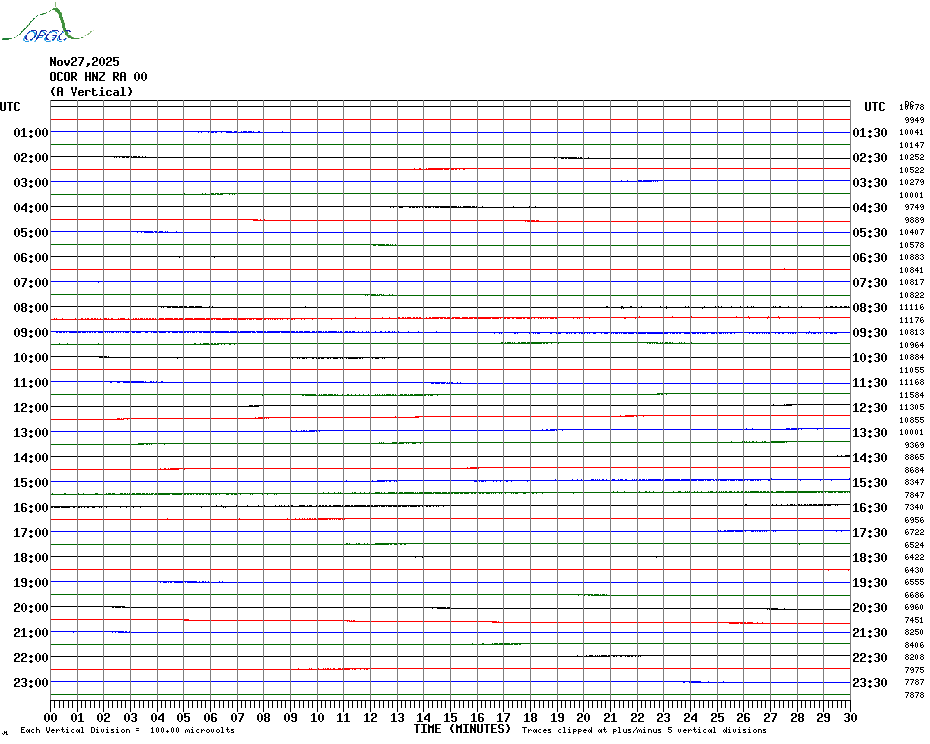Click minute axis label 00
Viewport: 930px width, 744px height.
coord(51,718)
